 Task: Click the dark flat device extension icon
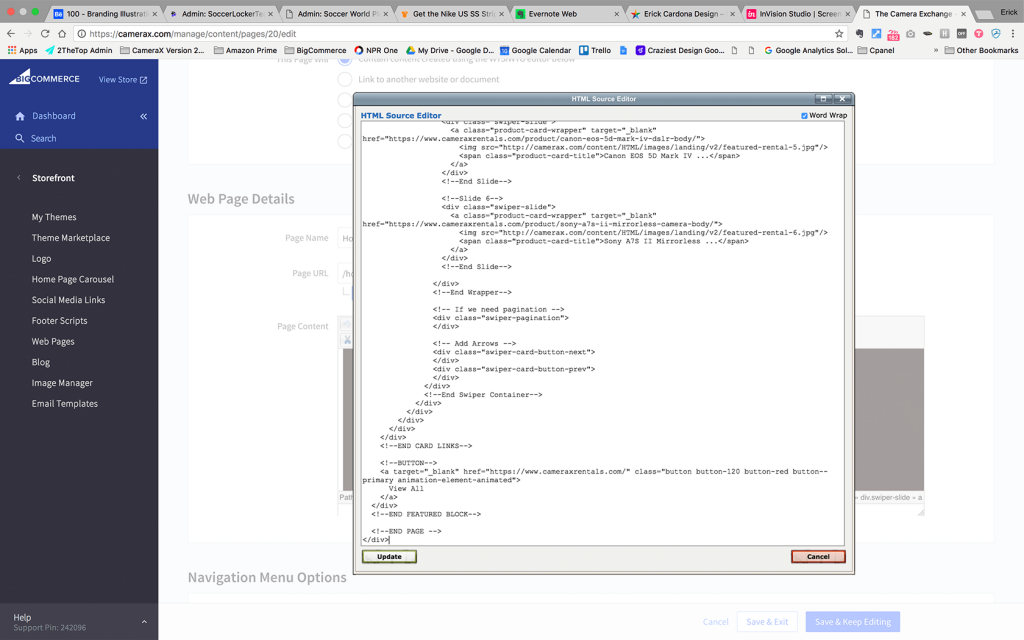point(927,33)
